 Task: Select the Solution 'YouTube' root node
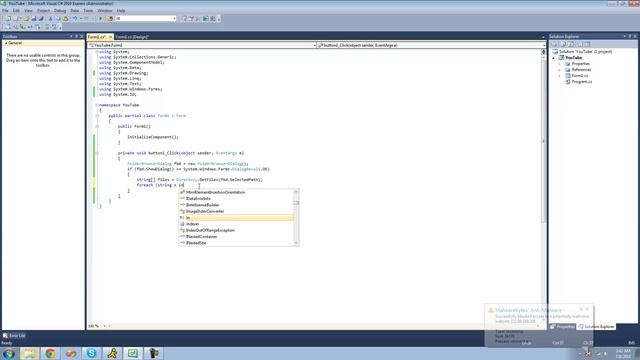pos(585,52)
